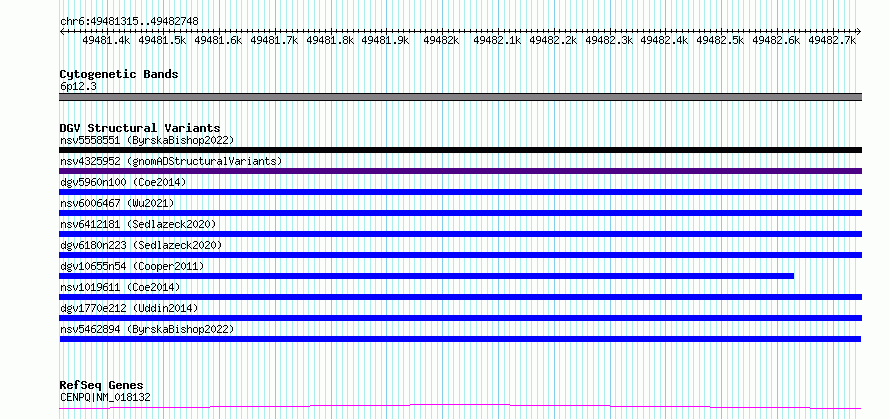Screen dimensions: 890x419
Task: Select the blue bar under nsv6006467
Action: [x=461, y=213]
